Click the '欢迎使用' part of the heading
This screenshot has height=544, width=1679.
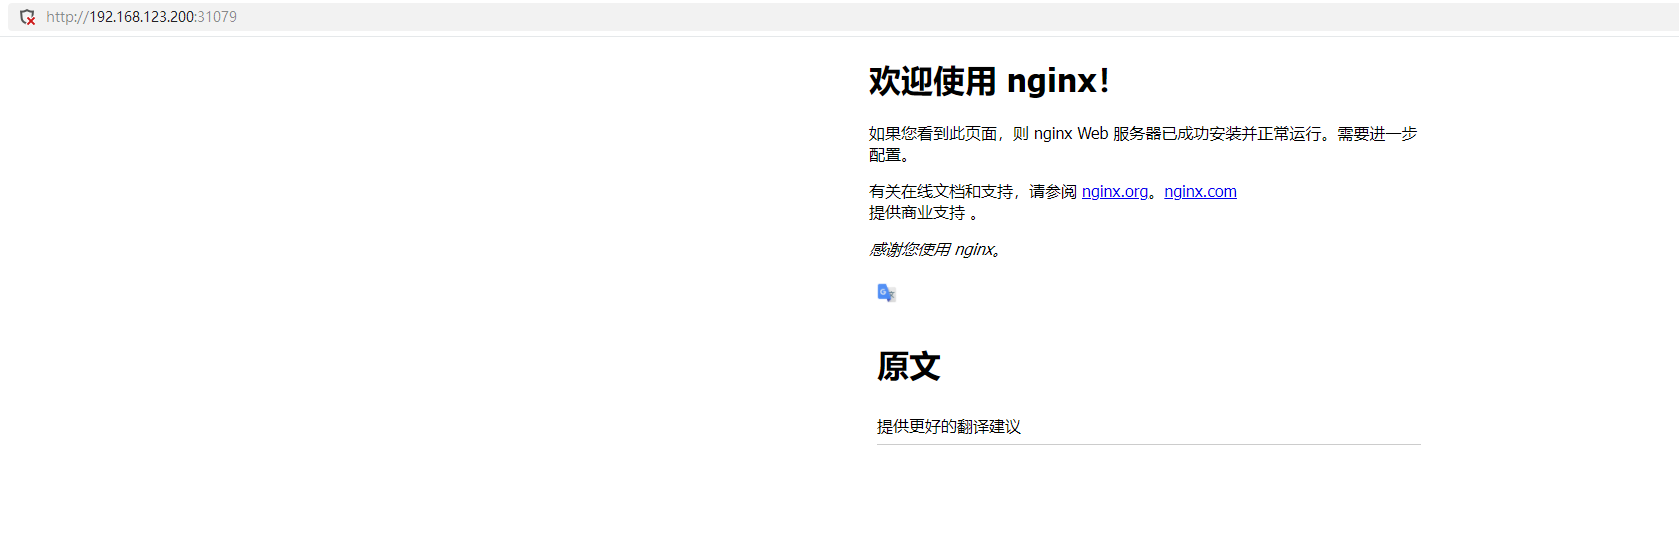(x=932, y=81)
